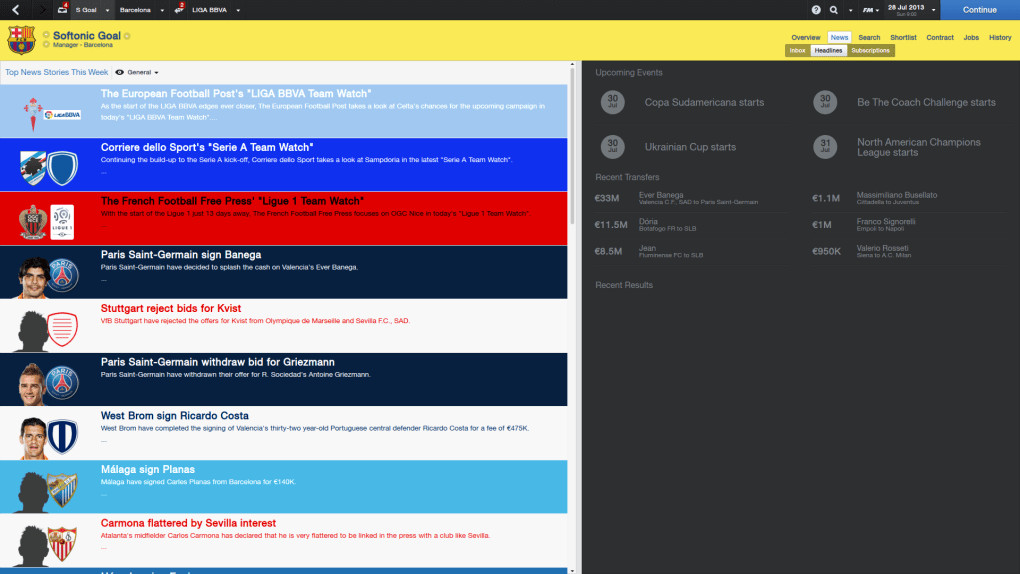Switch to the Inbox sub-tab
The height and width of the screenshot is (574, 1020).
click(798, 51)
